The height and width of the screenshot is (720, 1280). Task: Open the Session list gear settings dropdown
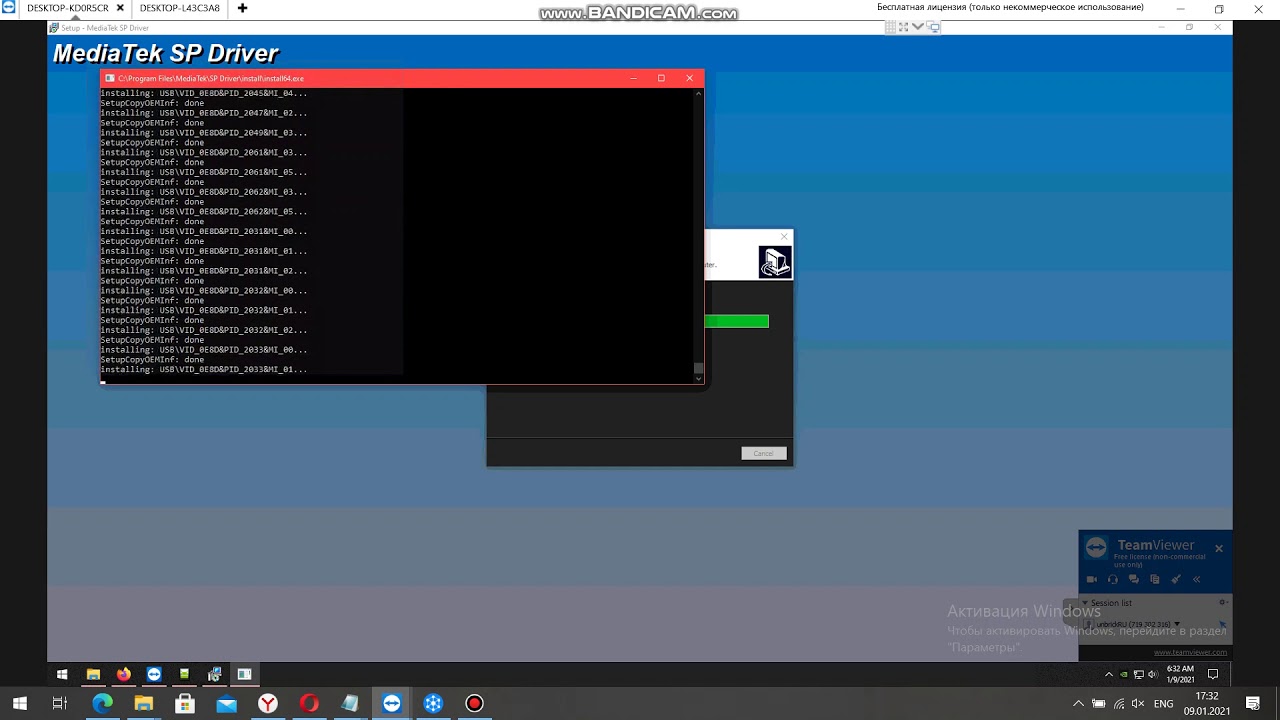click(x=1223, y=603)
